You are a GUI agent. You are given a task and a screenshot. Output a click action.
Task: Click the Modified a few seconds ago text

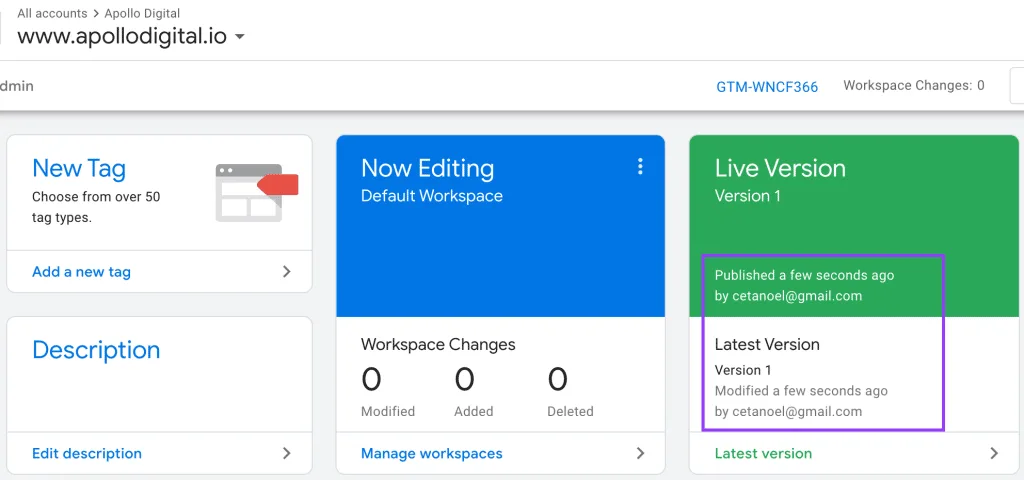click(x=801, y=391)
